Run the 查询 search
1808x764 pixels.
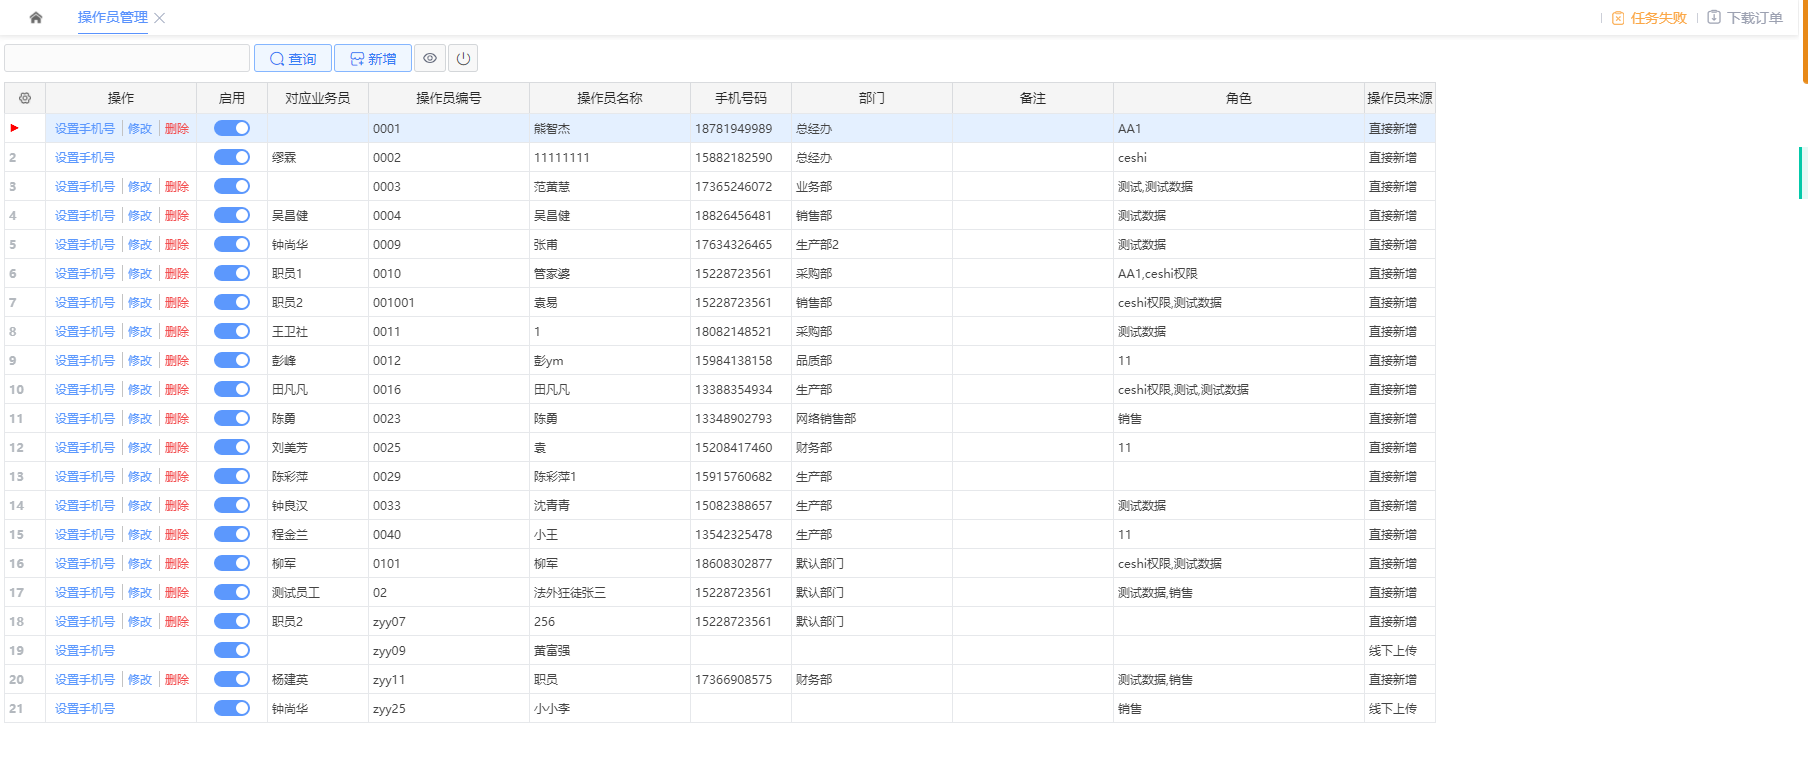(x=293, y=58)
